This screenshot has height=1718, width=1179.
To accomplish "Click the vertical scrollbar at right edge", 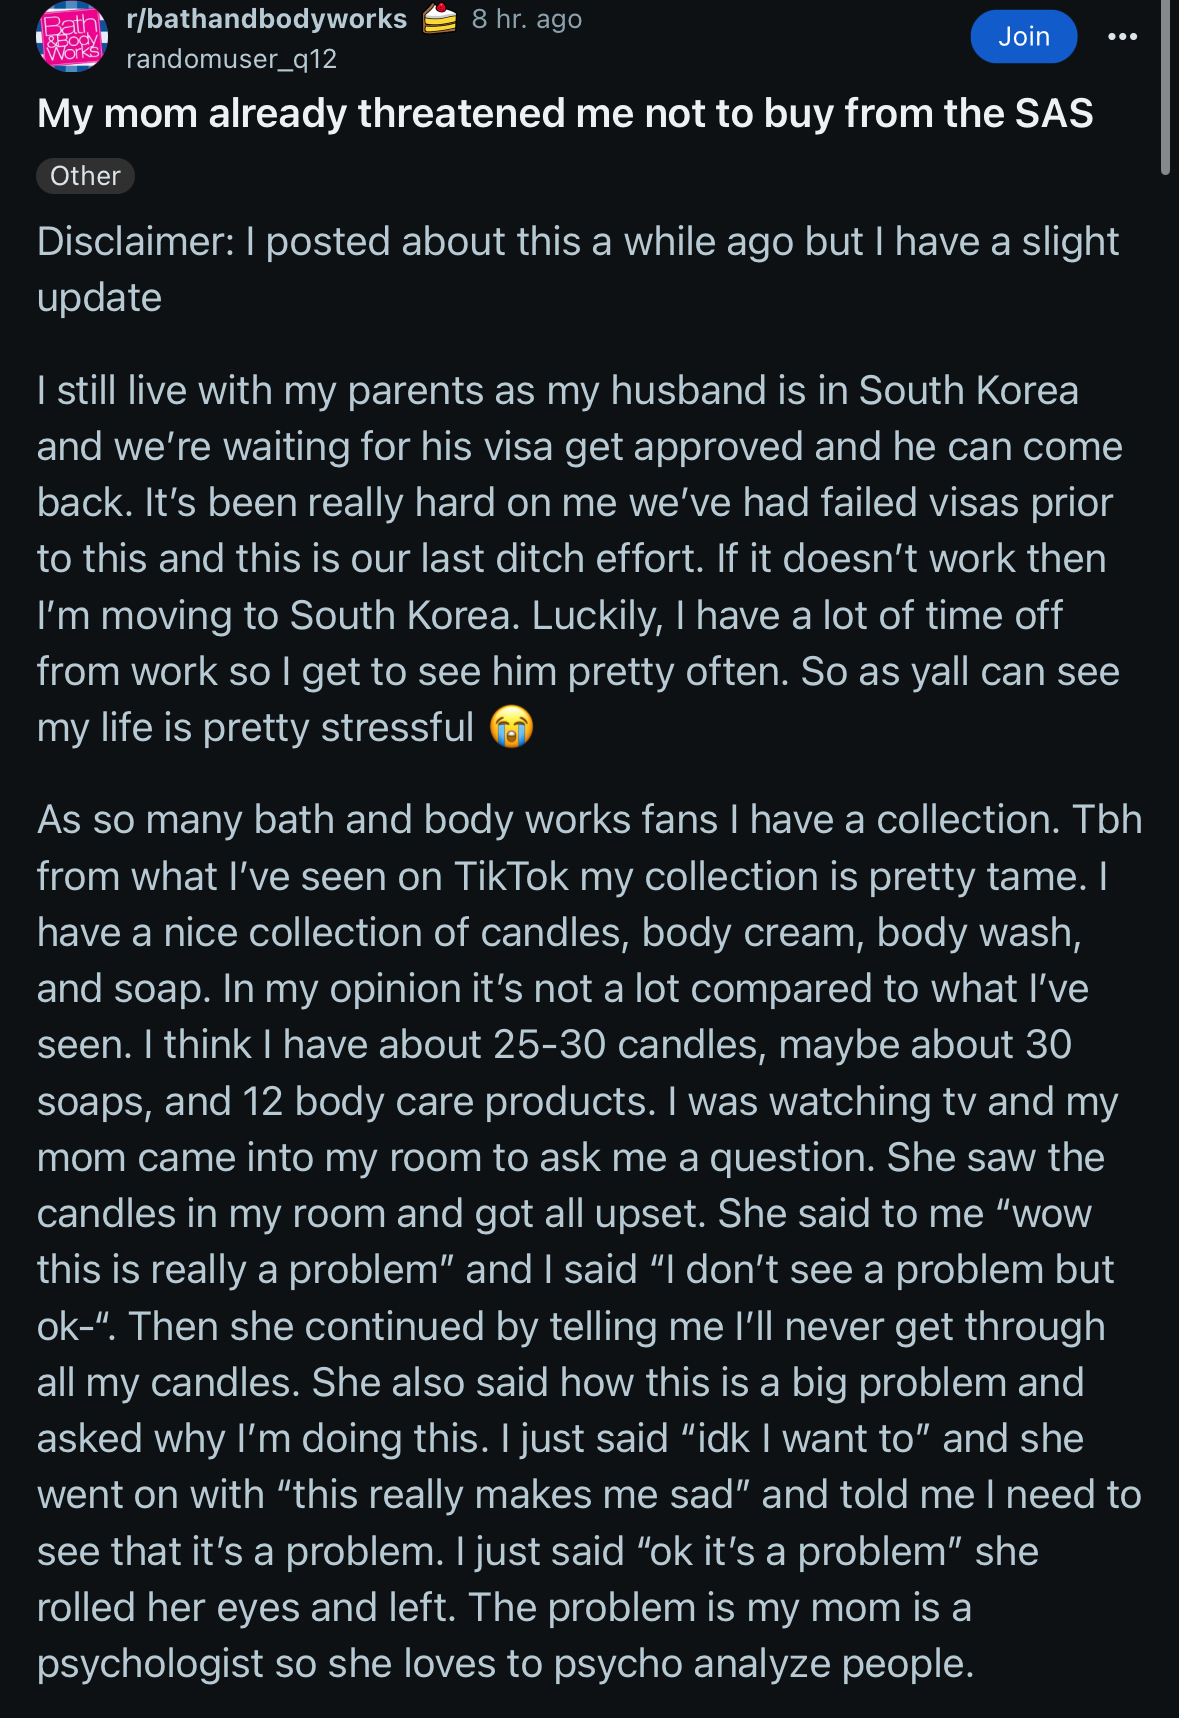I will 1165,88.
